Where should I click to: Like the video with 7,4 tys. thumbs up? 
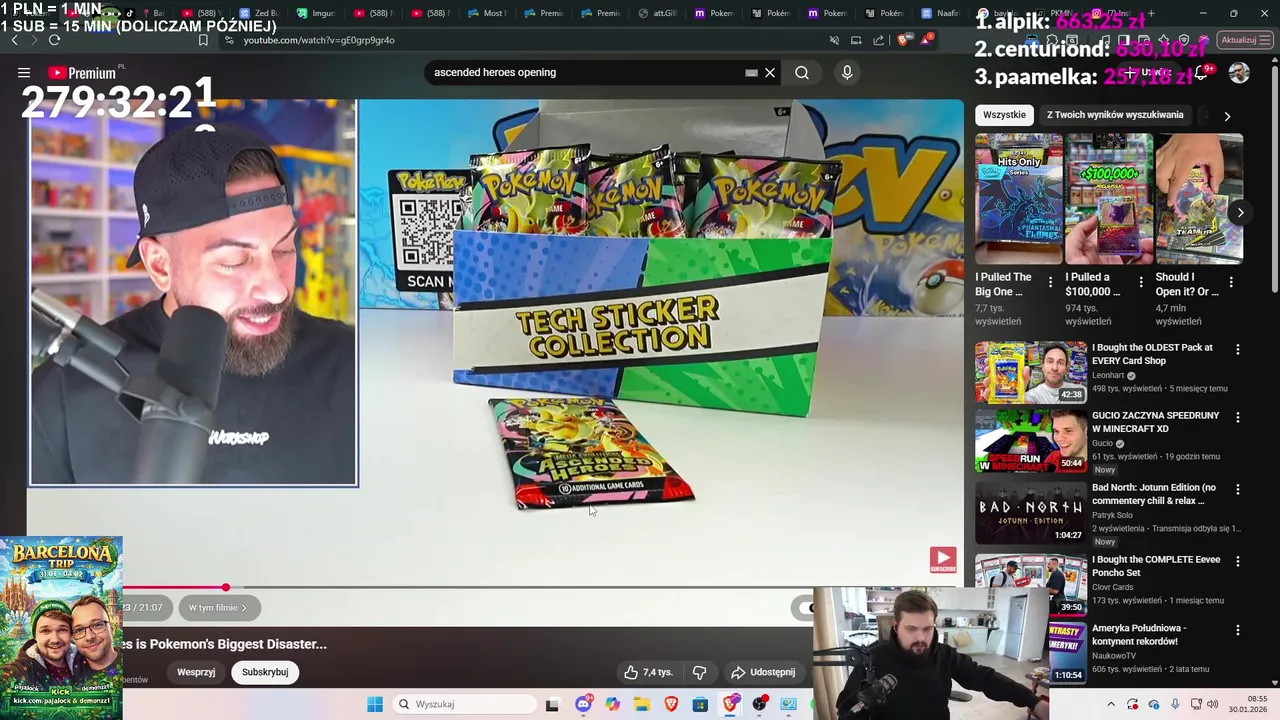point(648,672)
